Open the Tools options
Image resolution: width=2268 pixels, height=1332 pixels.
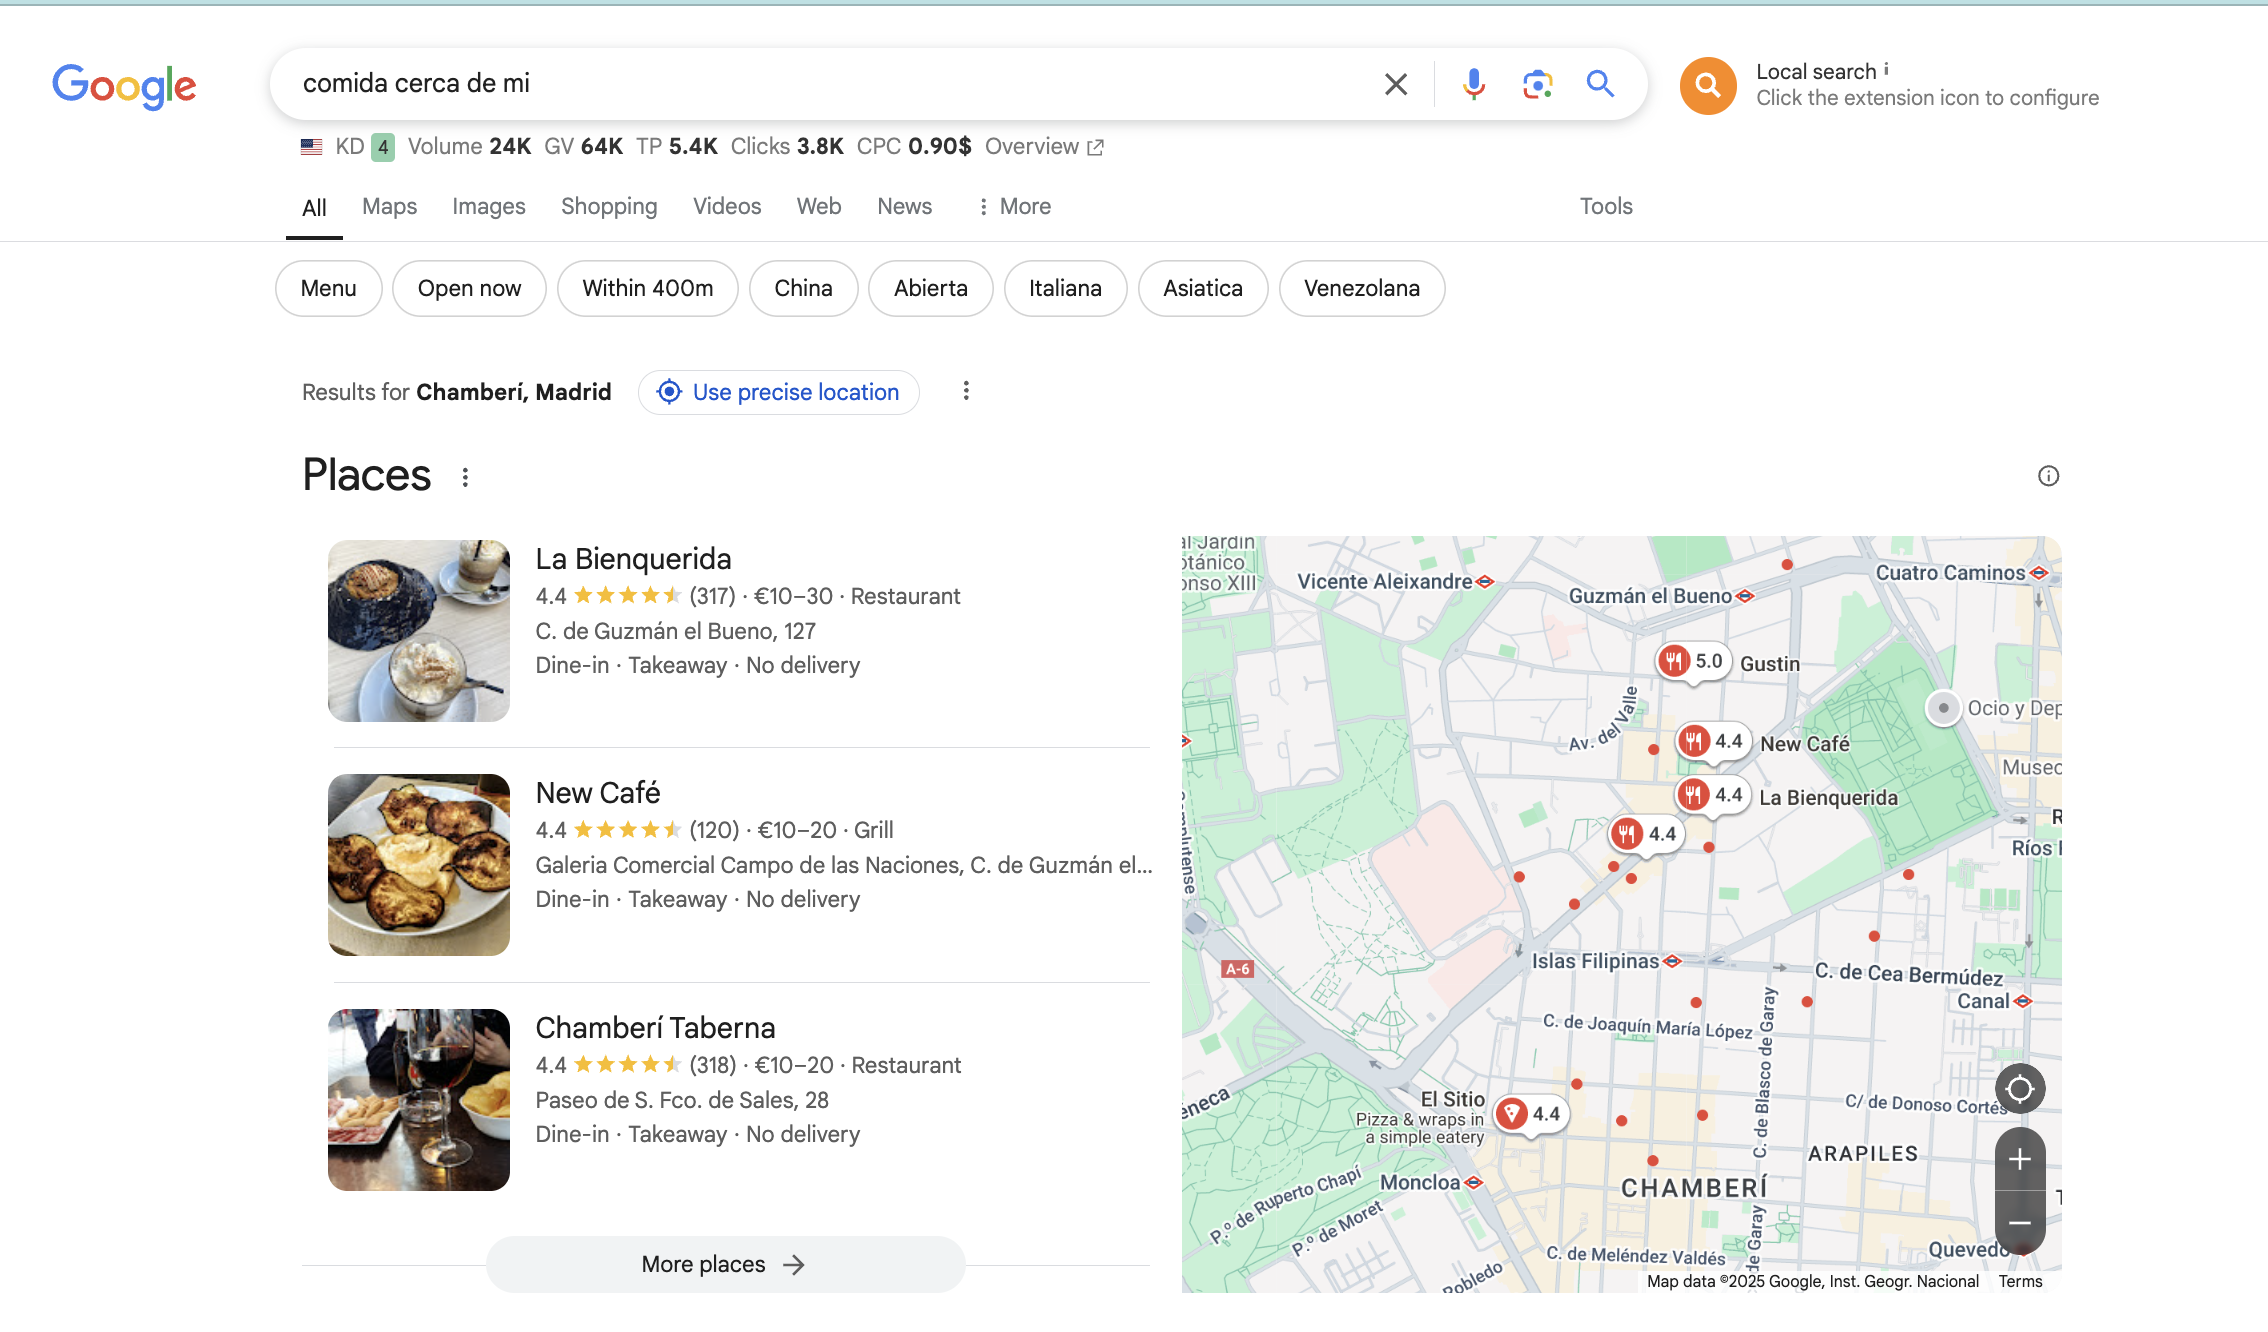pyautogui.click(x=1606, y=206)
